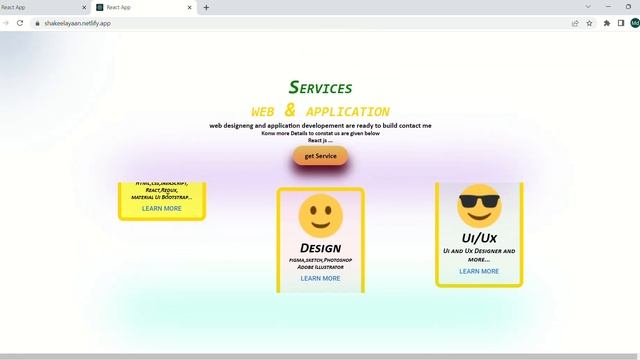Click the UI/UX card title
Viewport: 640px width, 360px height.
coord(479,238)
